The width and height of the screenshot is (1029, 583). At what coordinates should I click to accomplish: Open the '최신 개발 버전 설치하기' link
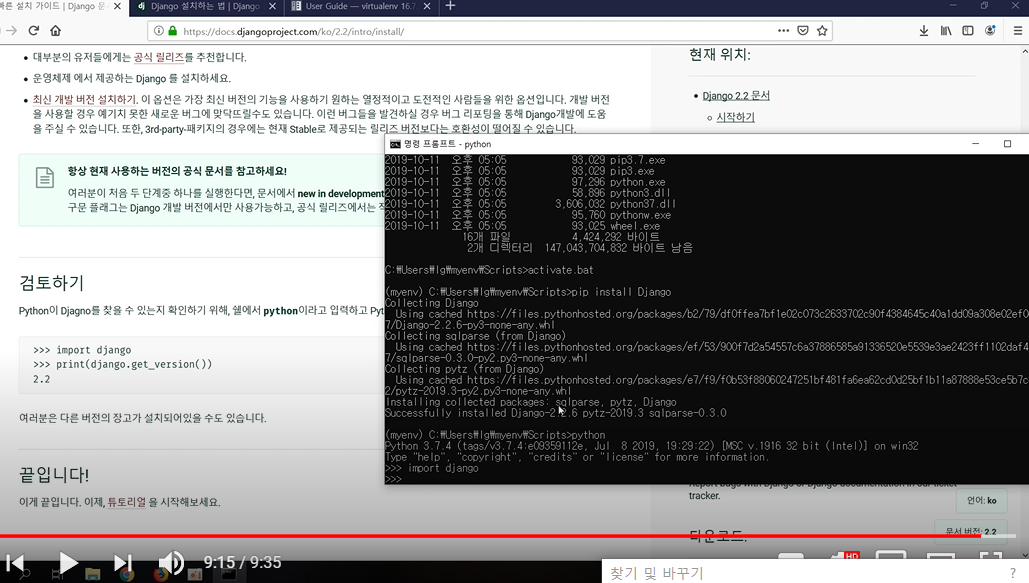coord(85,99)
